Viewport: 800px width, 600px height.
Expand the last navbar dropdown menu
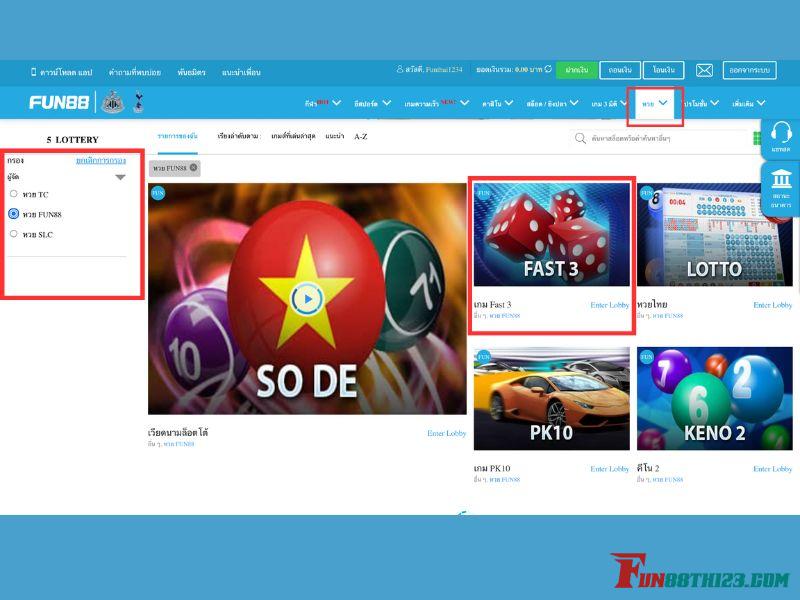coord(748,103)
